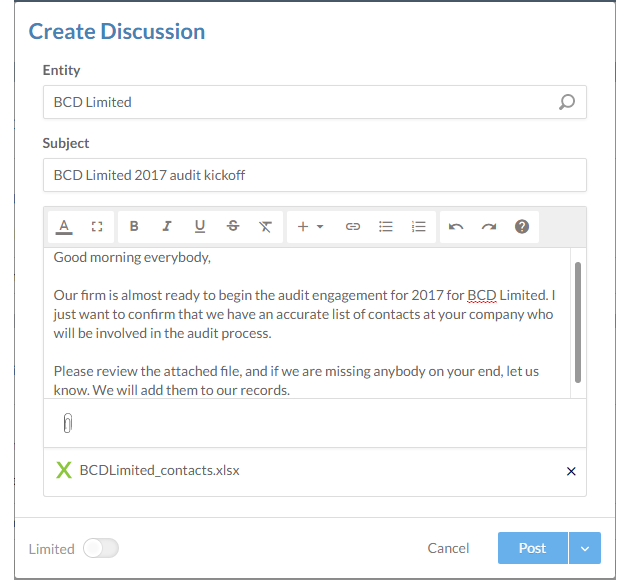
Task: Toggle underline text formatting
Action: click(200, 227)
